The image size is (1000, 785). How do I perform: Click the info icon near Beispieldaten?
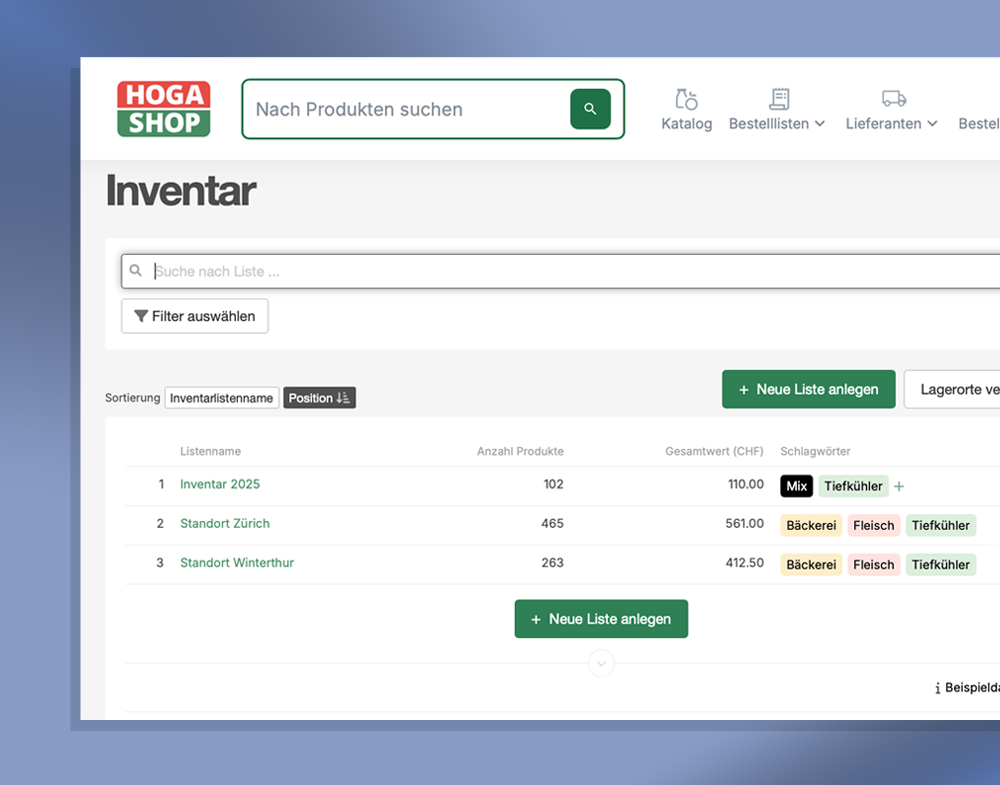pyautogui.click(x=937, y=688)
